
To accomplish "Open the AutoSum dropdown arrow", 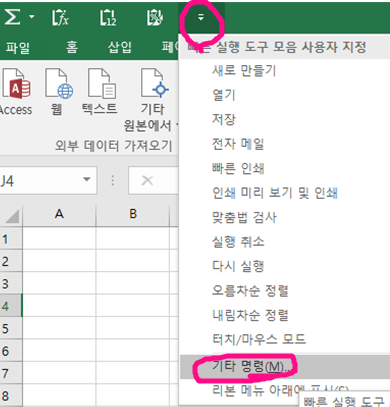I will pos(32,16).
